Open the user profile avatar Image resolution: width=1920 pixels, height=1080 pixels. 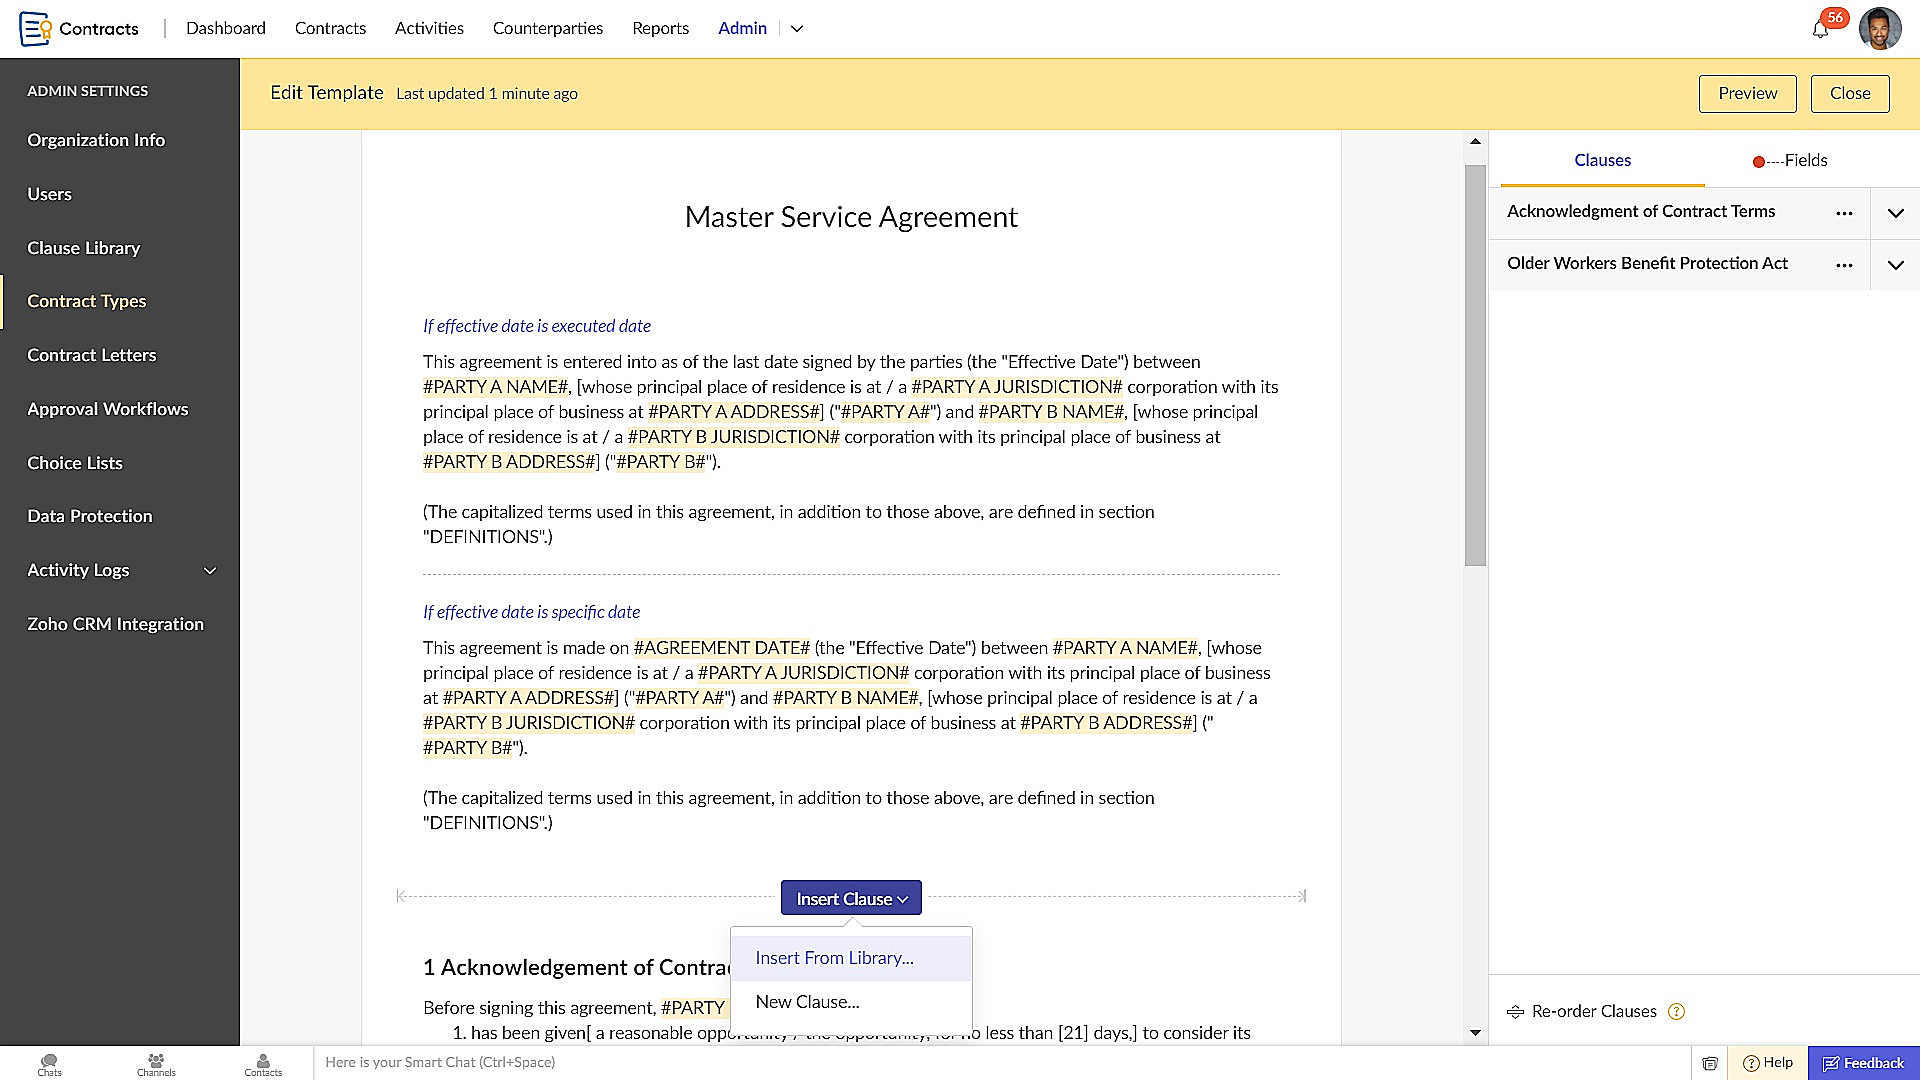point(1880,28)
